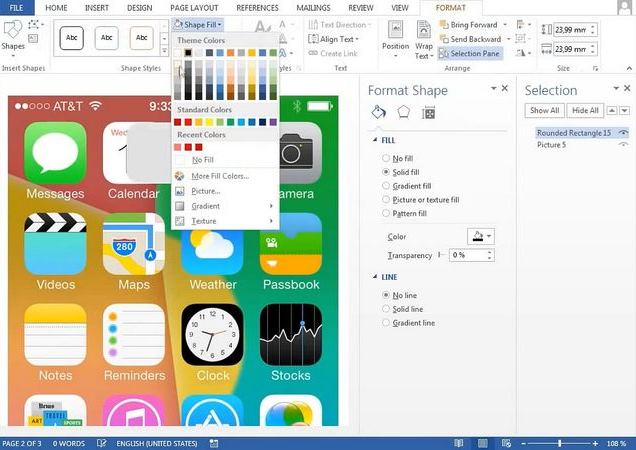Viewport: 636px width, 450px height.
Task: Click the Draw Text Box icon
Action: pyautogui.click(x=33, y=39)
